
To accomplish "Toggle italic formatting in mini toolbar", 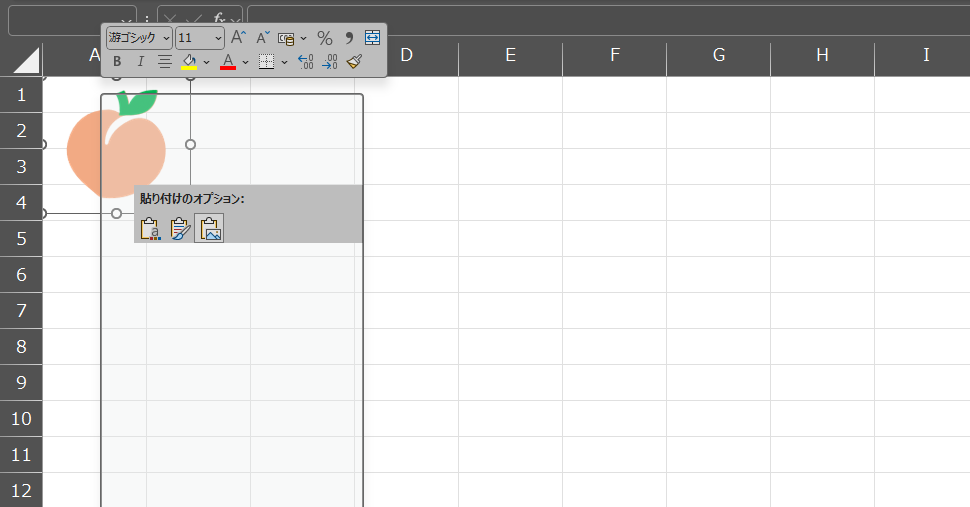I will pos(140,62).
